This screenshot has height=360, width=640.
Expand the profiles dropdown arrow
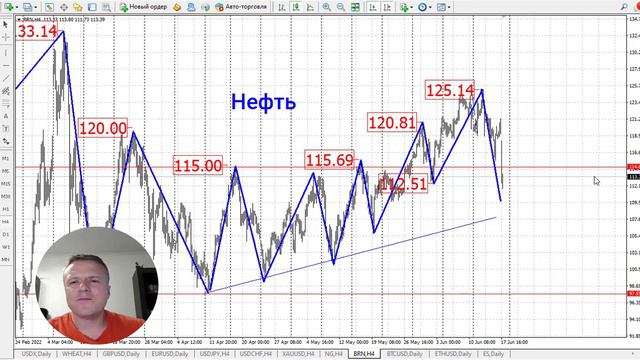click(36, 7)
